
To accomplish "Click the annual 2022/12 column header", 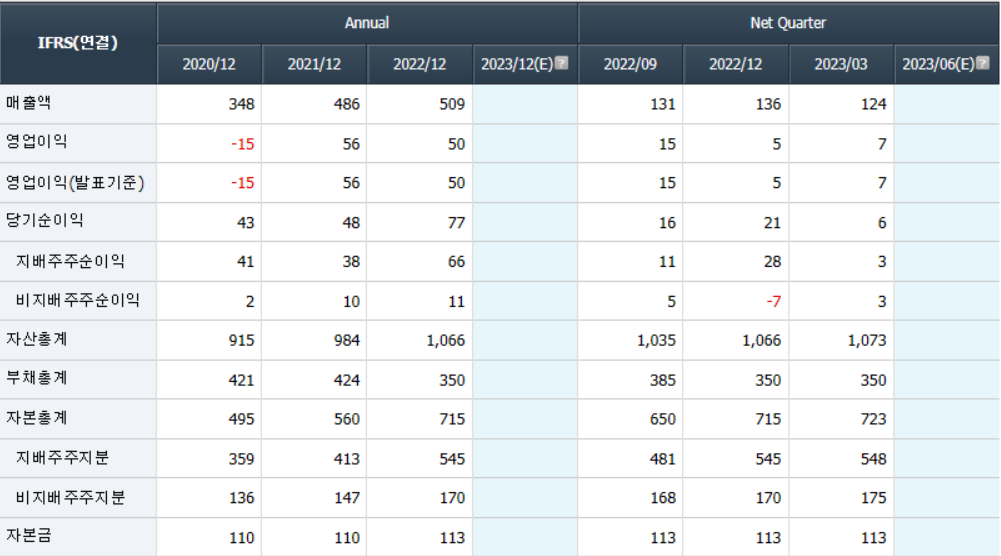I will coord(419,64).
